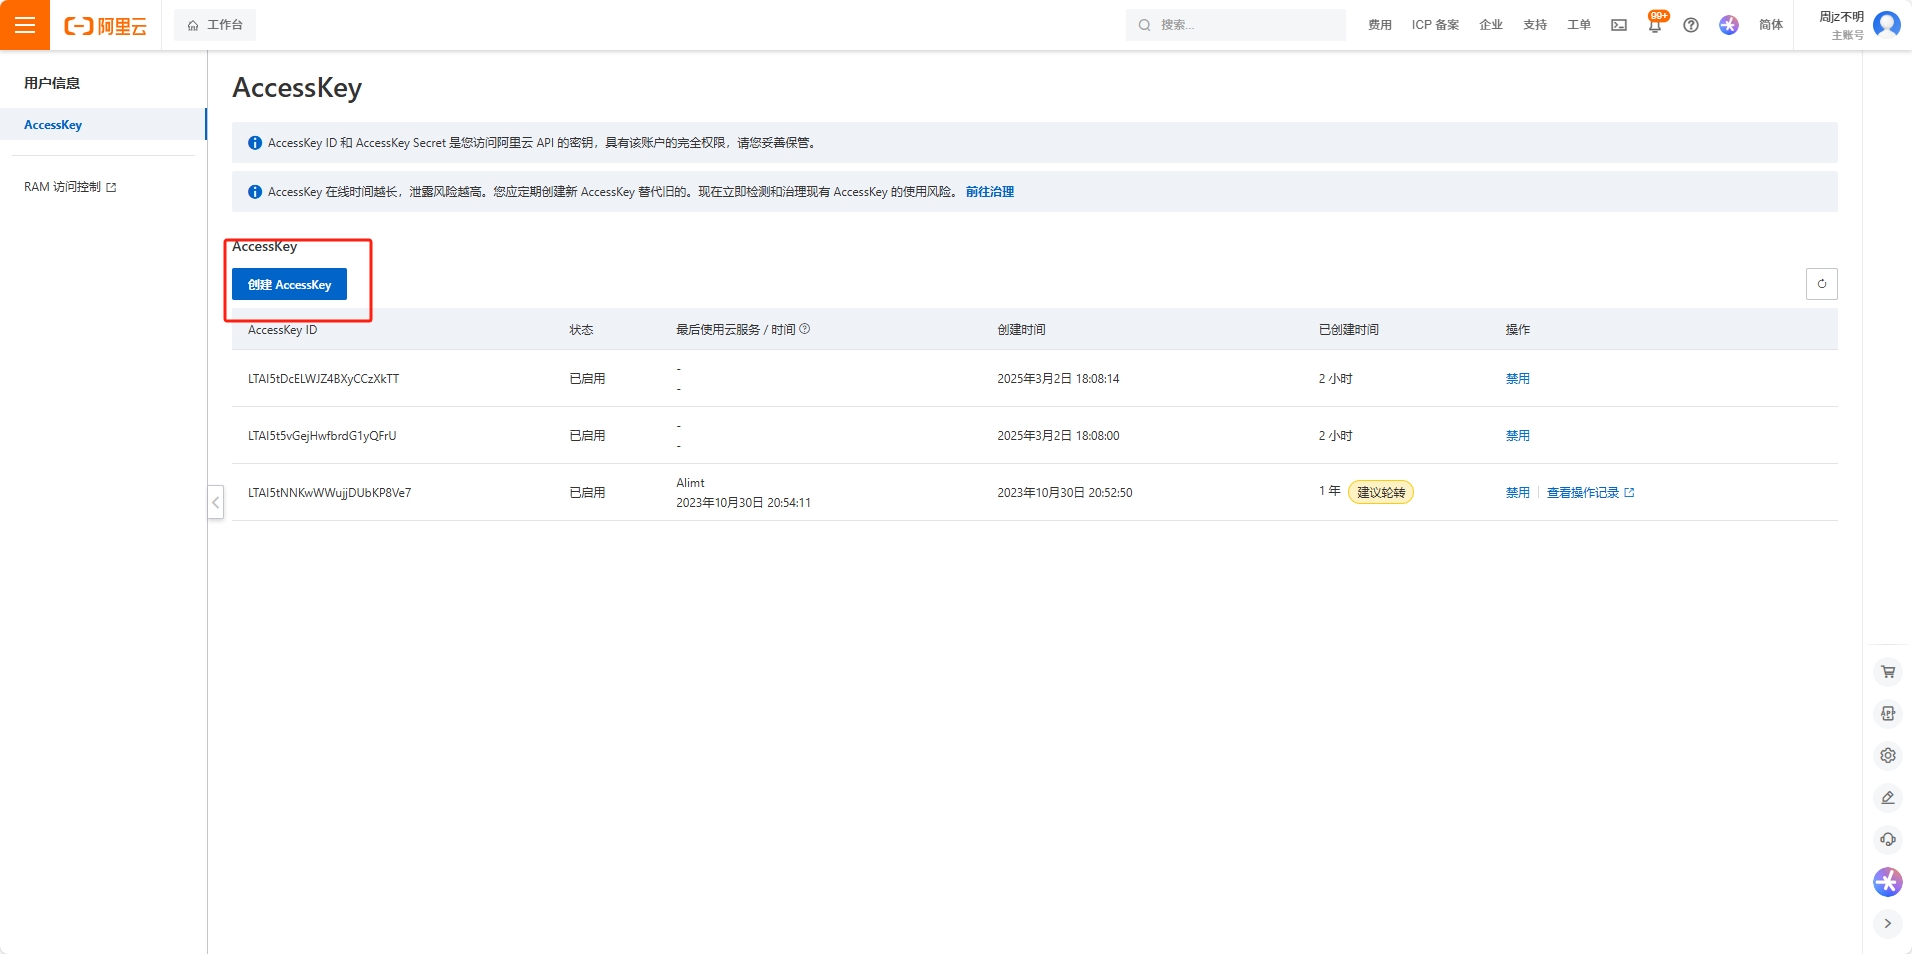Refresh the AccessKey list
This screenshot has height=954, width=1912.
point(1821,284)
